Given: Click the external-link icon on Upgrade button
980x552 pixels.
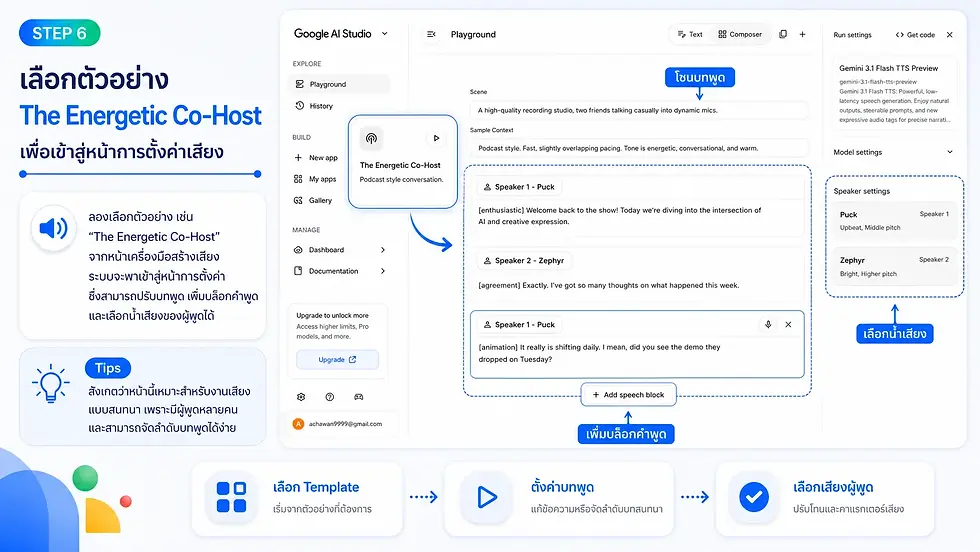Looking at the screenshot, I should 352,359.
